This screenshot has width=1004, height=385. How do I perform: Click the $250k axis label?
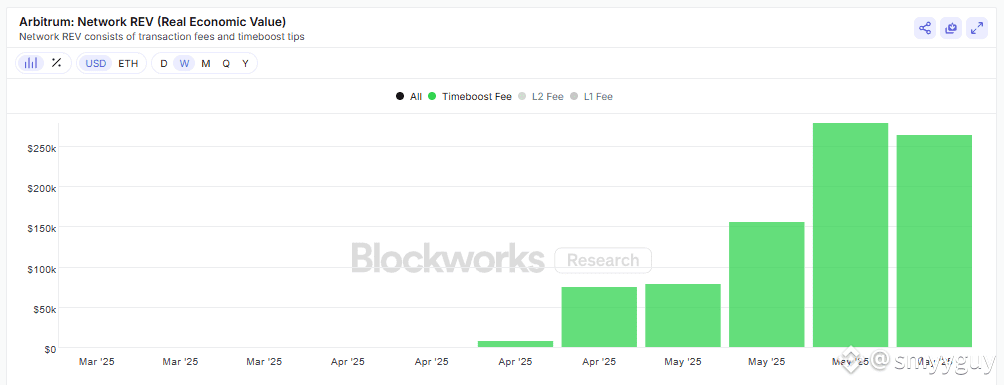pos(42,148)
